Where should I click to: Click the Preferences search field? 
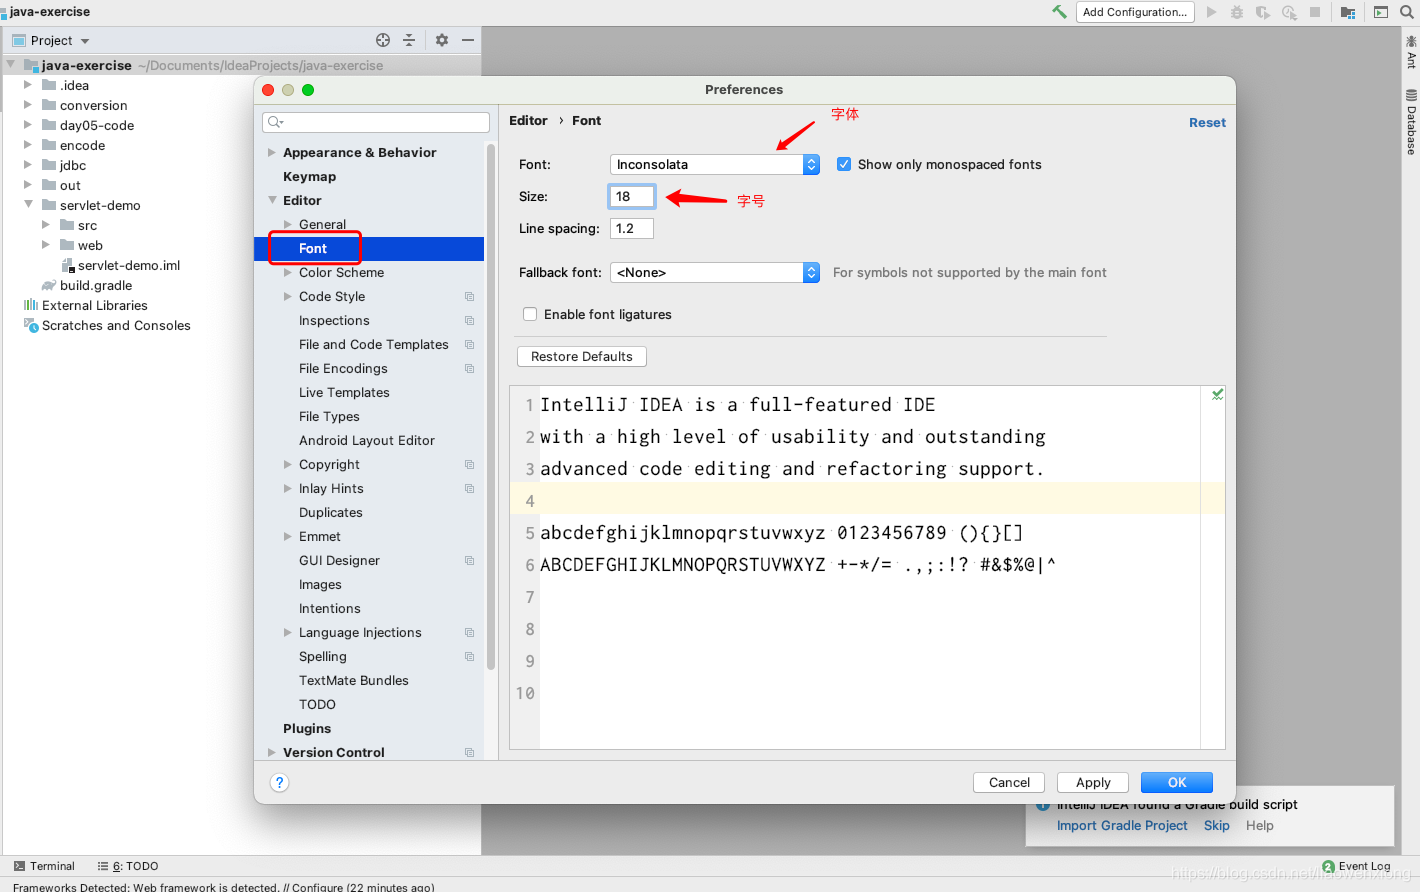pyautogui.click(x=376, y=122)
